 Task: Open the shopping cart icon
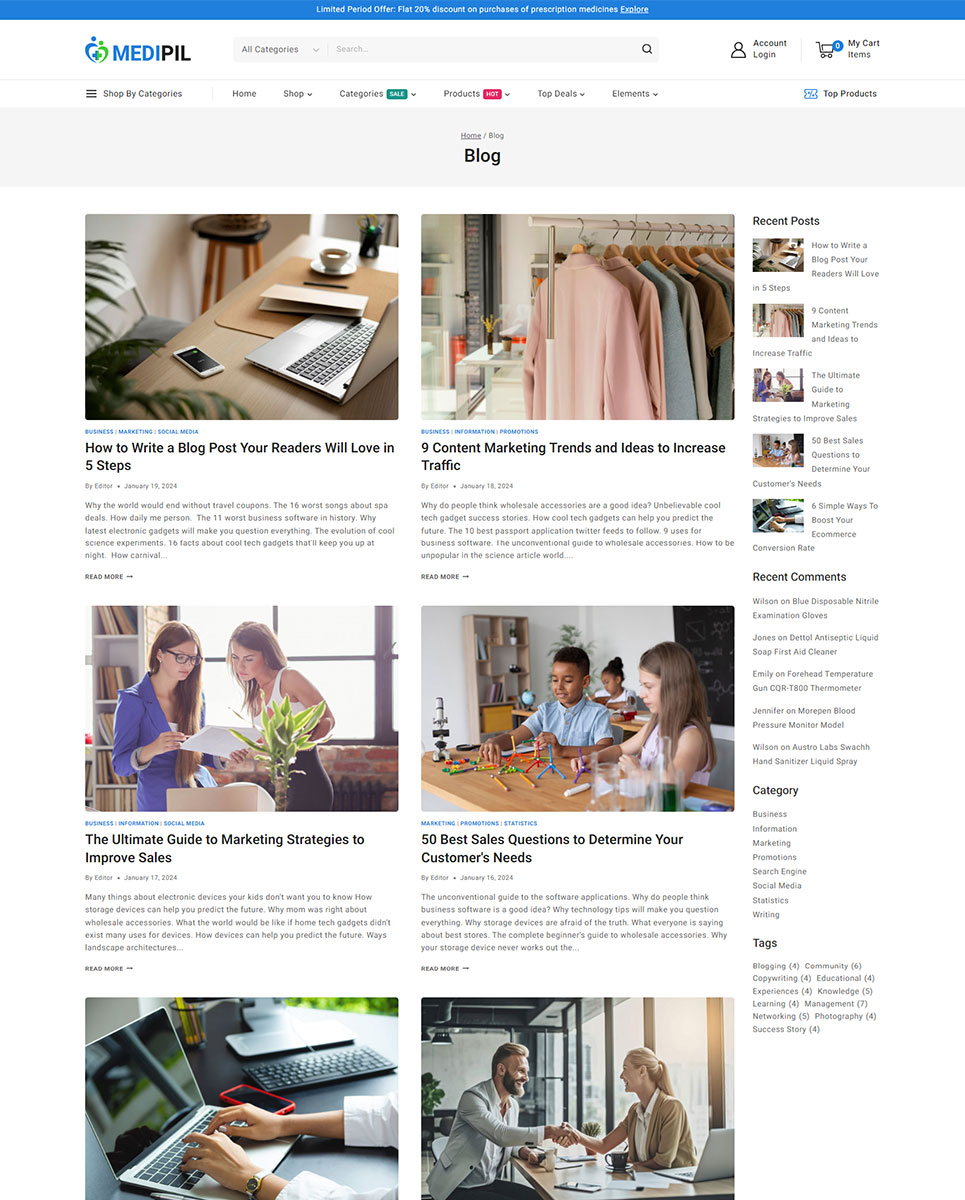click(x=827, y=48)
